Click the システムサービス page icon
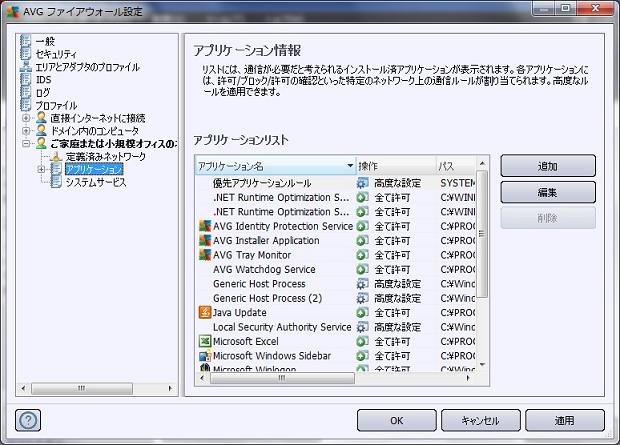Viewport: 620px width, 445px height. (x=56, y=182)
